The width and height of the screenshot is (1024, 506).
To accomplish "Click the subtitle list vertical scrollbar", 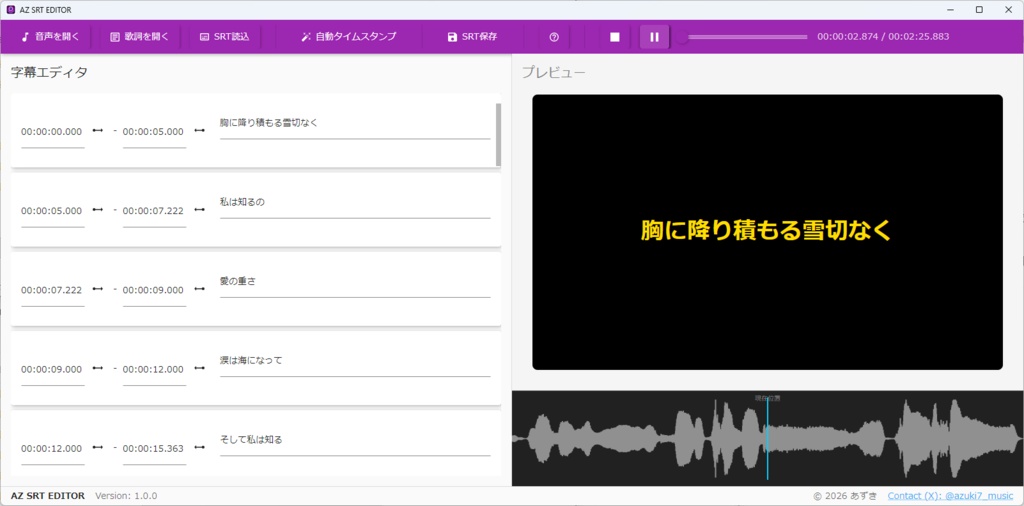I will pyautogui.click(x=498, y=134).
